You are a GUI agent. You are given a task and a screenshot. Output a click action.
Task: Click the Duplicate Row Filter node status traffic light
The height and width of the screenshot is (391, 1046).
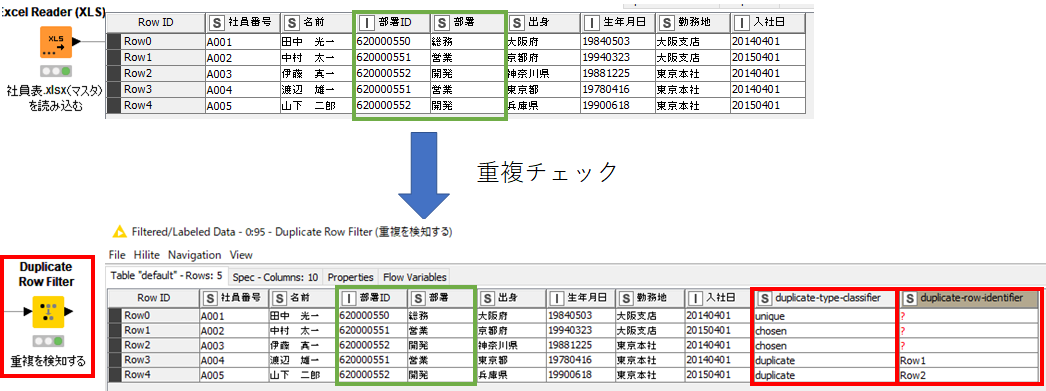coord(49,340)
